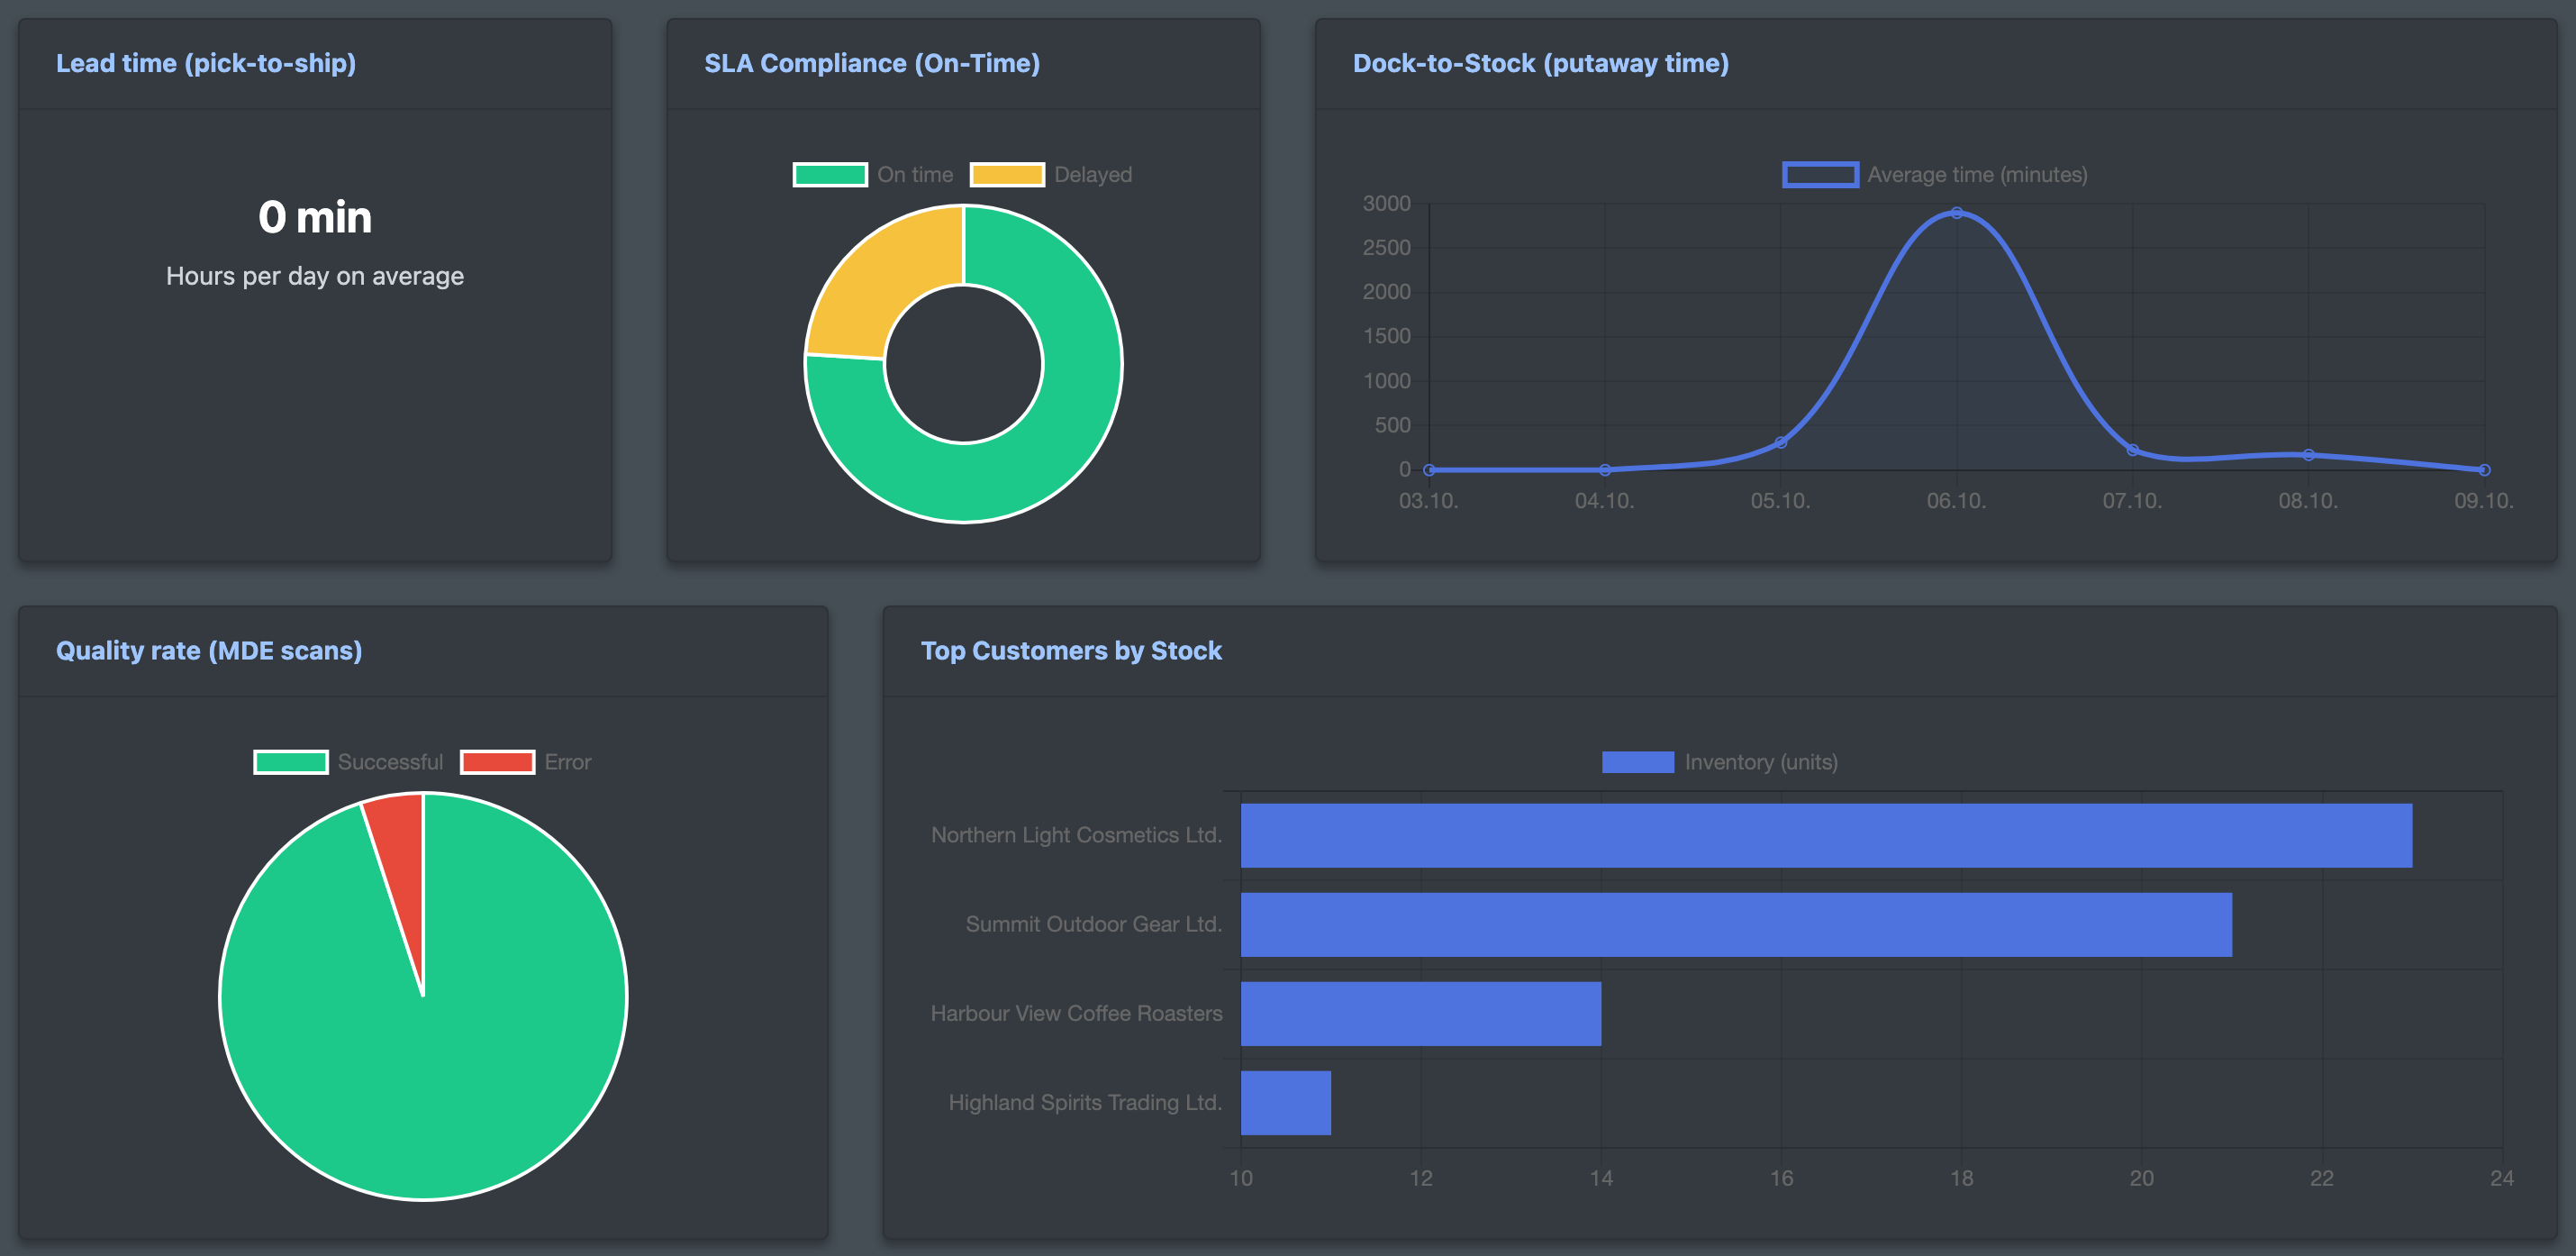The height and width of the screenshot is (1256, 2576).
Task: Click the SLA Compliance (On-Time) heading
Action: click(x=872, y=63)
